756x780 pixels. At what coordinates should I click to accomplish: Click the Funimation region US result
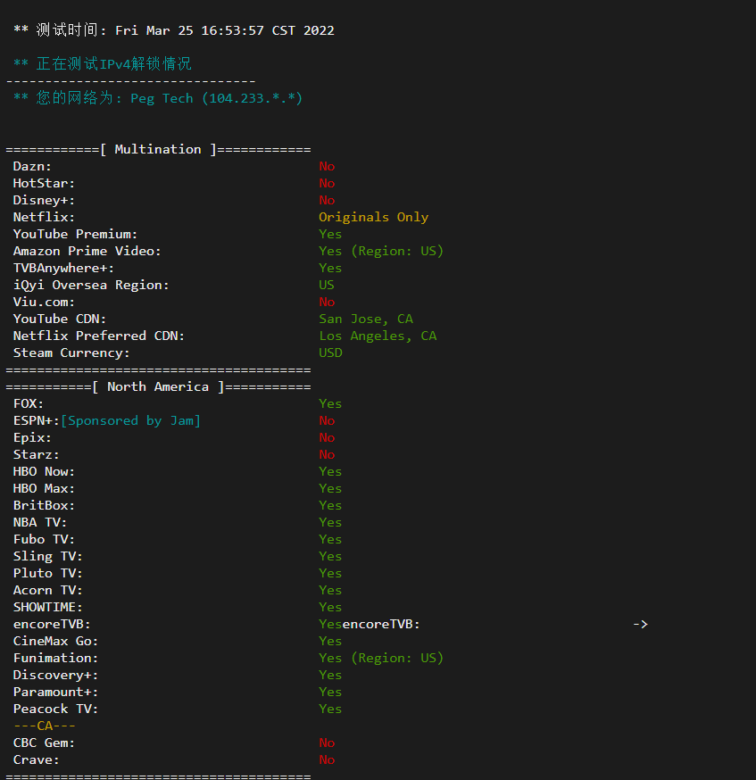(381, 658)
